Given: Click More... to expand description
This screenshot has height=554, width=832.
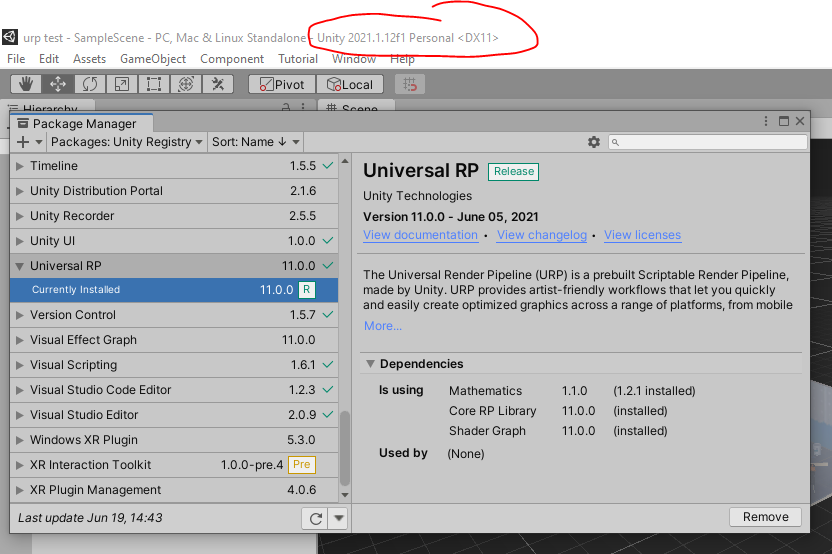Looking at the screenshot, I should coord(383,326).
